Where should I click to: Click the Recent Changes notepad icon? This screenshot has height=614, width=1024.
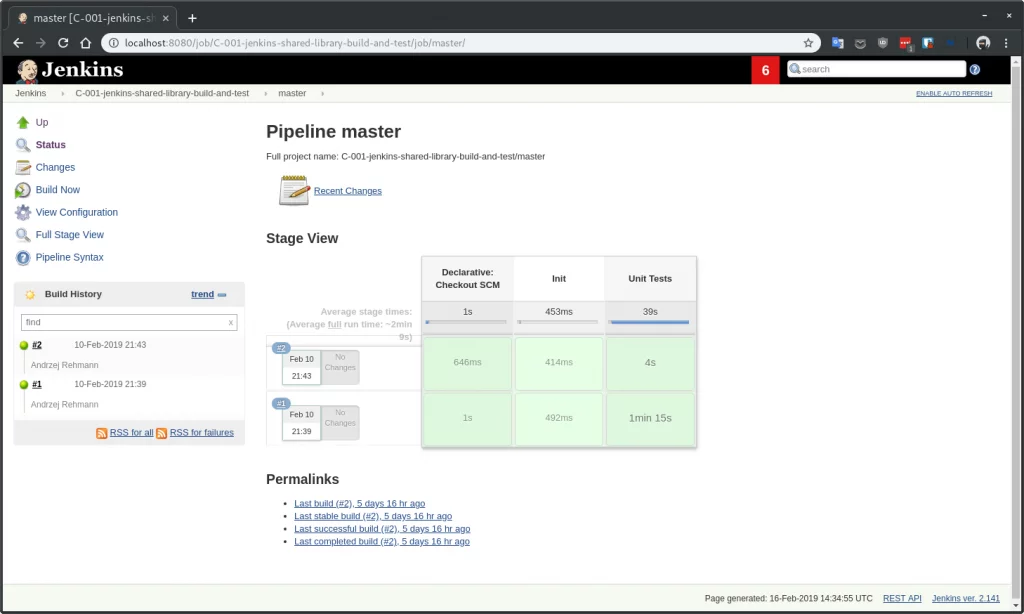click(x=294, y=190)
